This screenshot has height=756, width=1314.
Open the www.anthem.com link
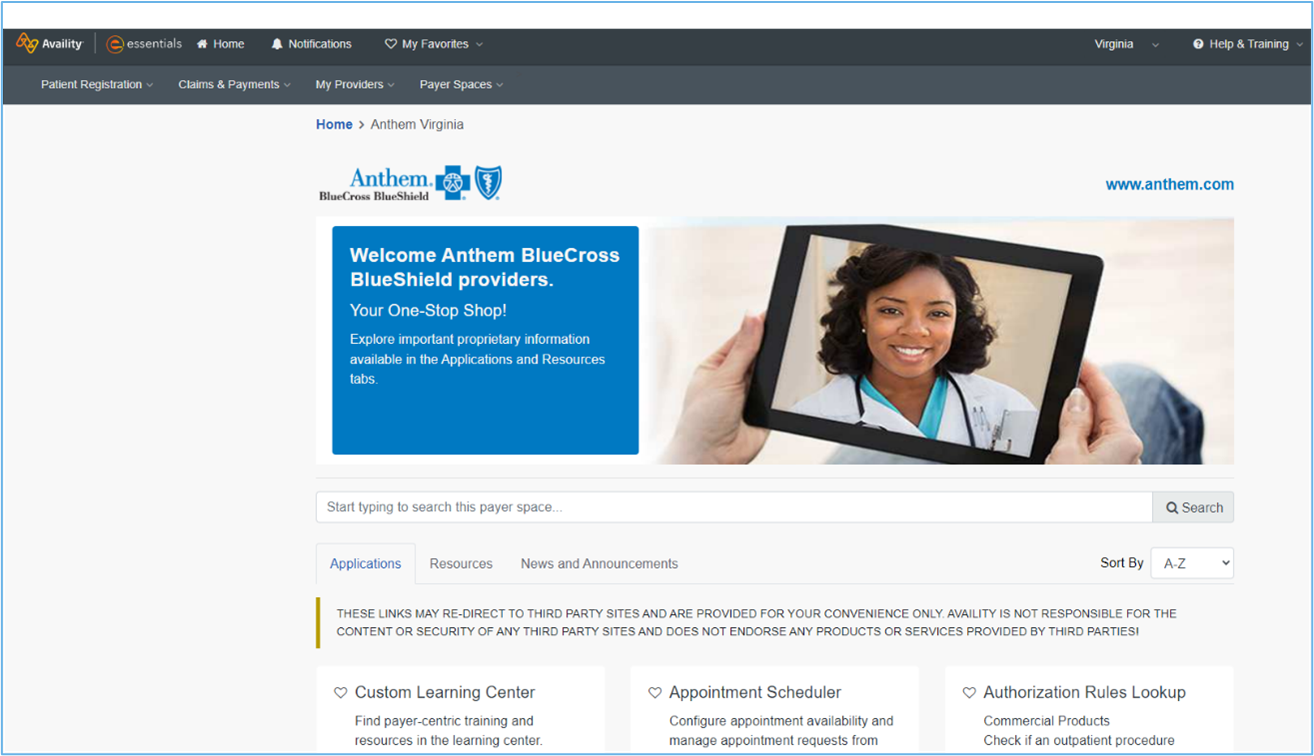coord(1169,184)
